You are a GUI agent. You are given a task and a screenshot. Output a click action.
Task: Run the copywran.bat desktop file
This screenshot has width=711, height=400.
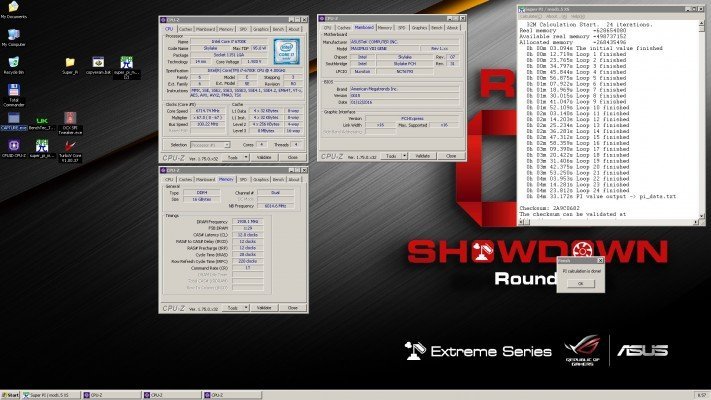[98, 65]
